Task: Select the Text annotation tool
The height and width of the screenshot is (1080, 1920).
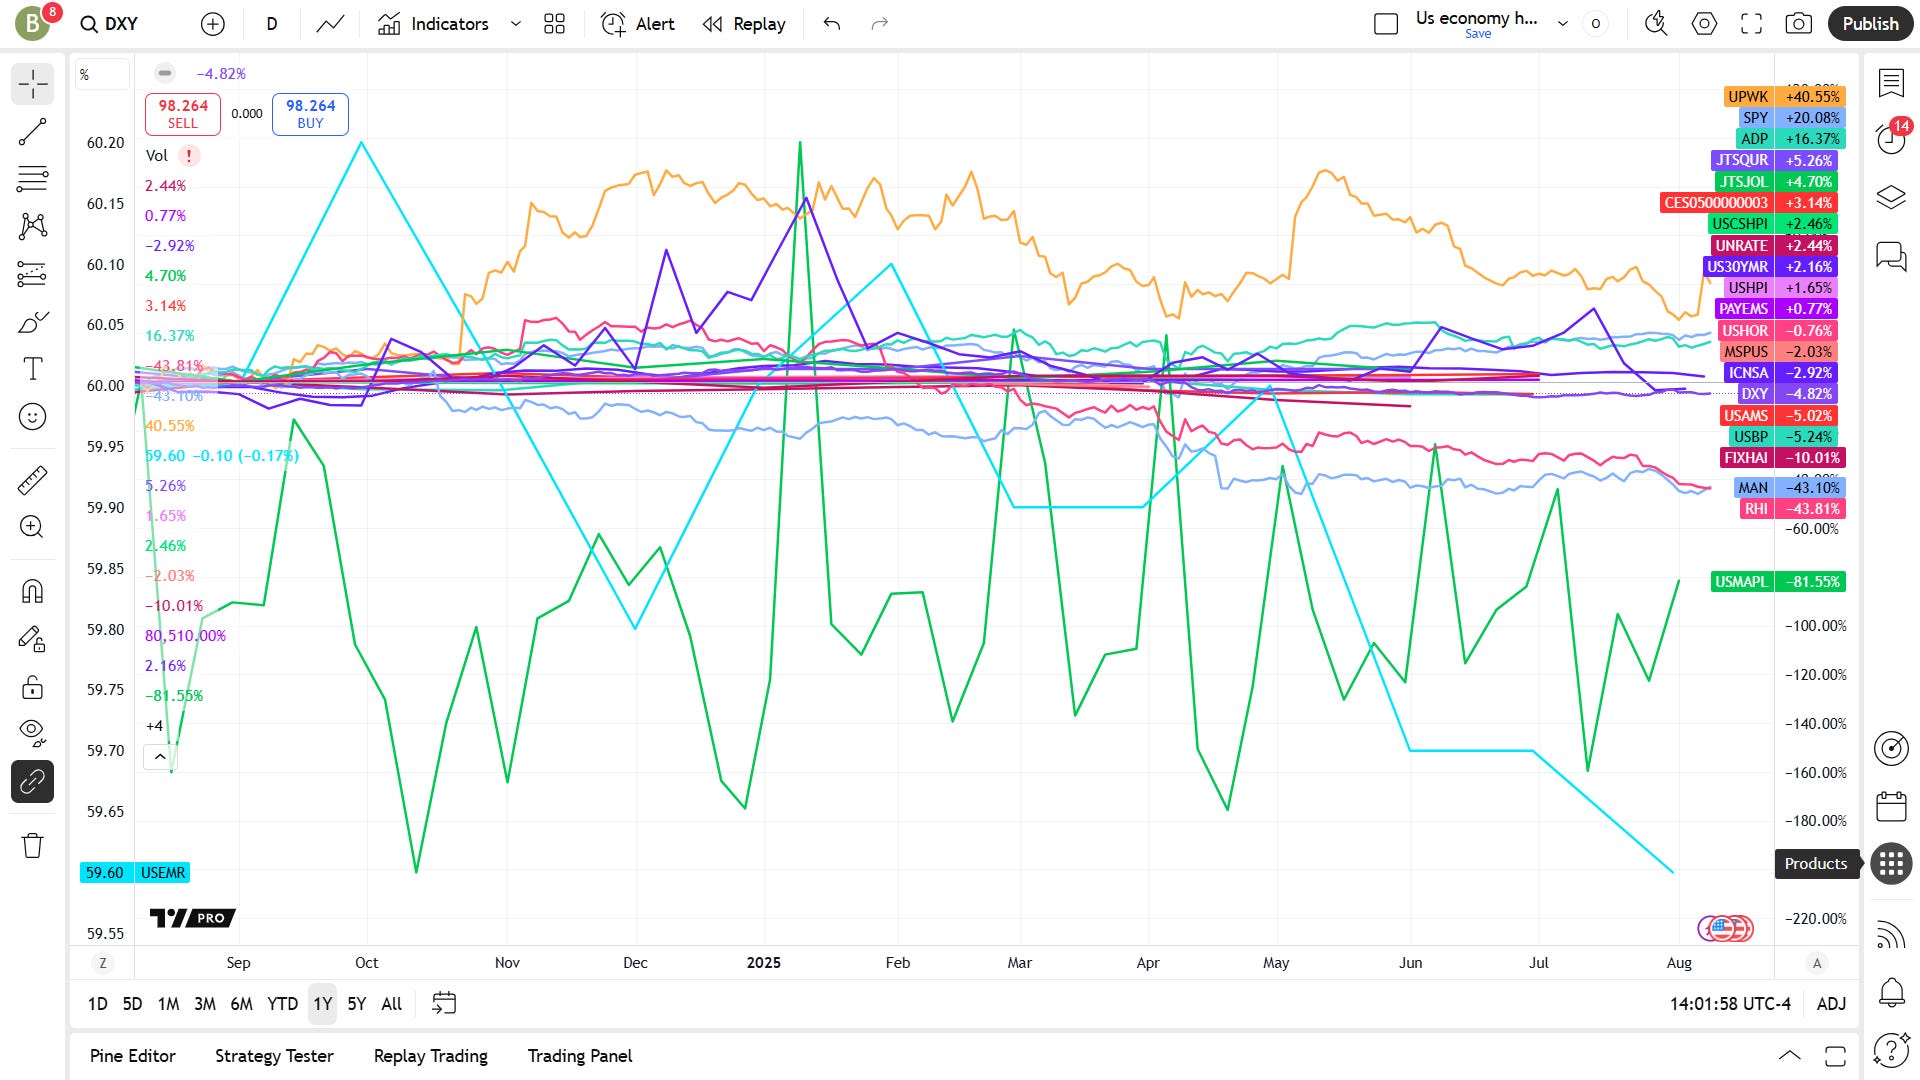Action: pyautogui.click(x=32, y=369)
